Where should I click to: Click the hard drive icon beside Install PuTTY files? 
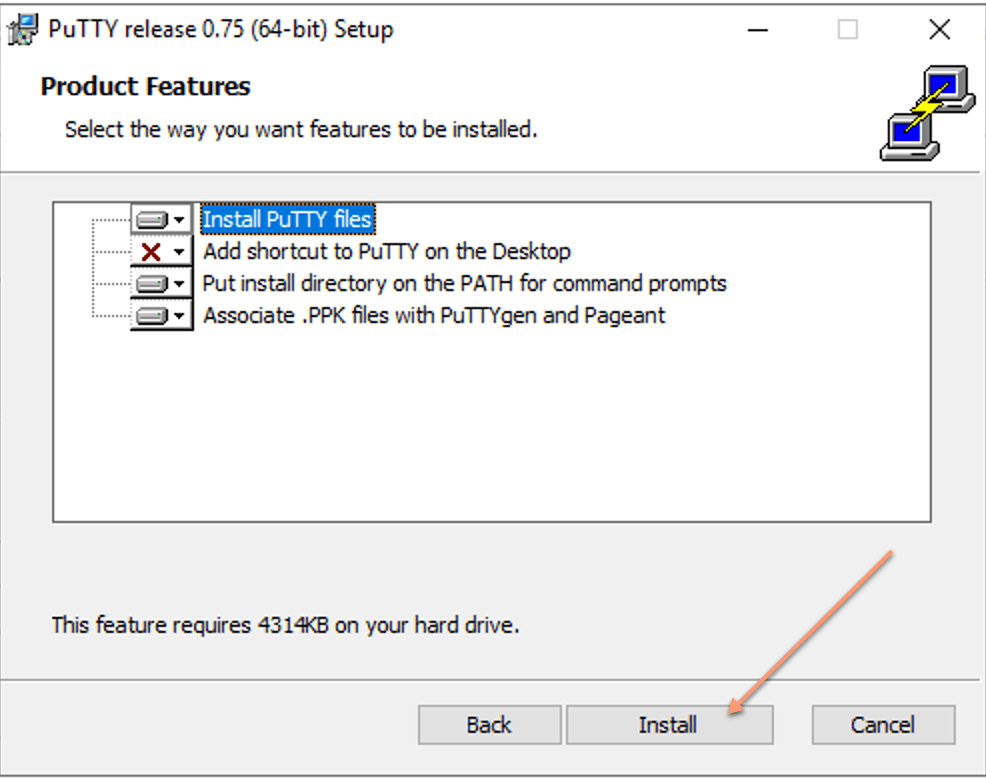coord(151,220)
